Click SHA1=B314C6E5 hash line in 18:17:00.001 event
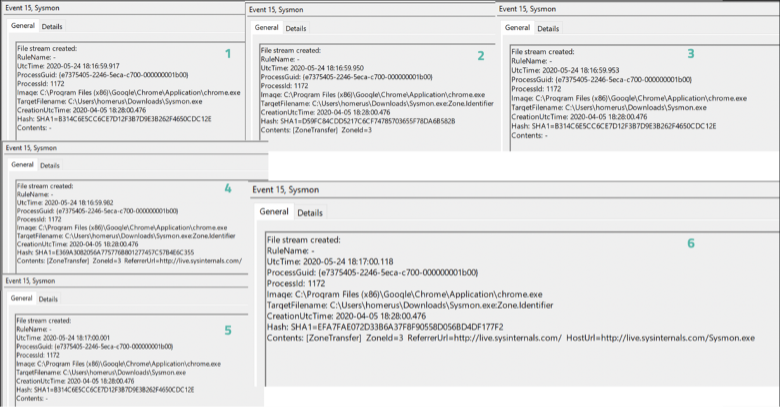The image size is (780, 408). [x=105, y=390]
